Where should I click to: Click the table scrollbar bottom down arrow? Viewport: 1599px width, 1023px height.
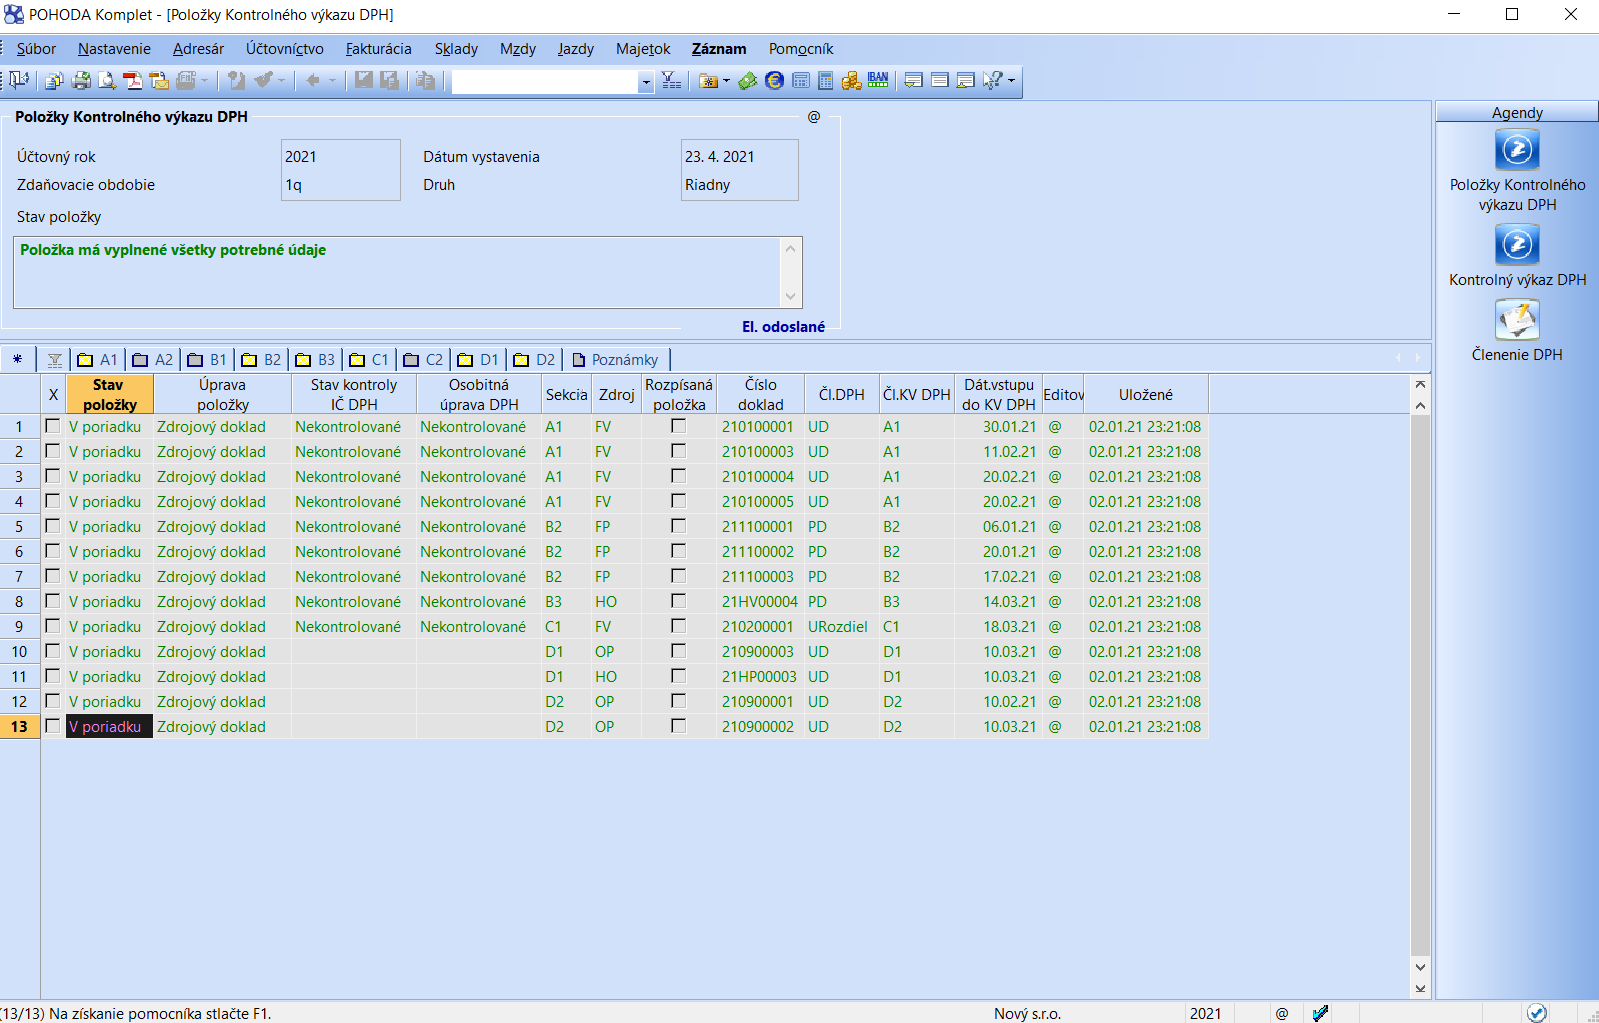pyautogui.click(x=1420, y=989)
